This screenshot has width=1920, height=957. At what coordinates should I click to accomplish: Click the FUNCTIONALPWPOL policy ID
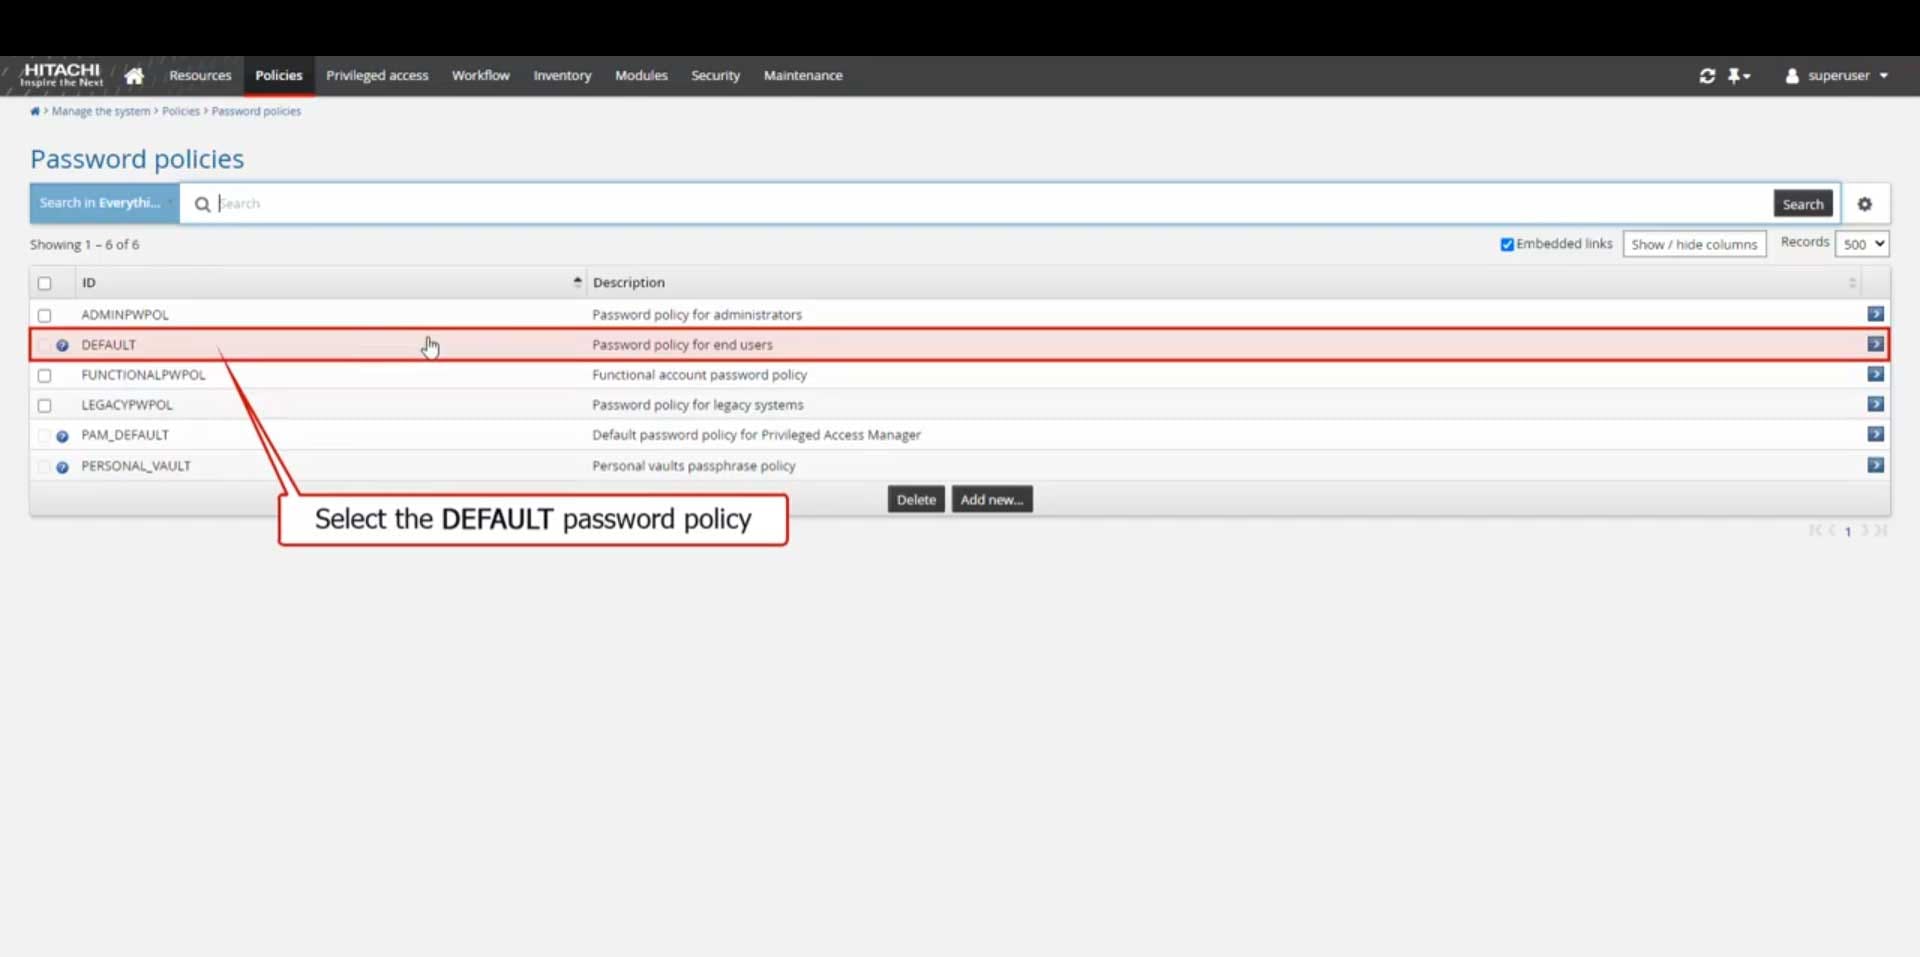143,375
